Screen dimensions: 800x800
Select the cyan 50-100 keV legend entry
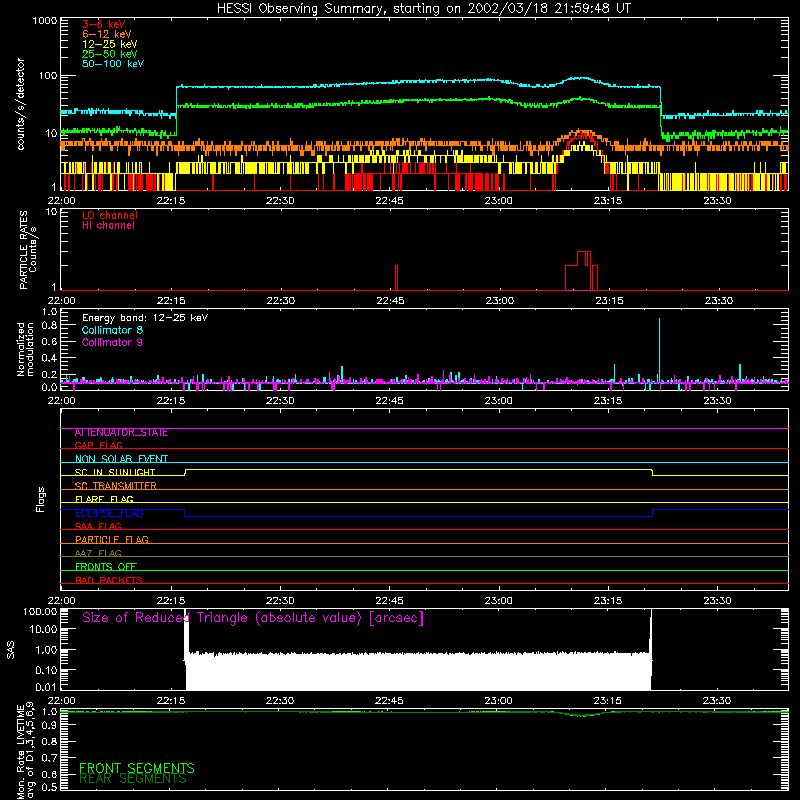[113, 64]
